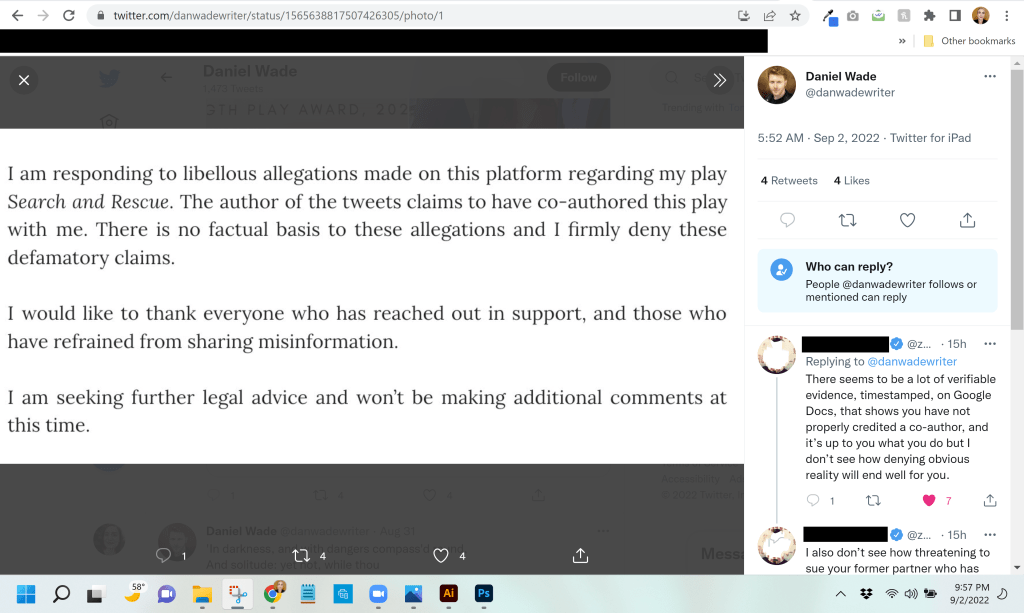
Task: Open more options on the first reply
Action: coord(990,344)
